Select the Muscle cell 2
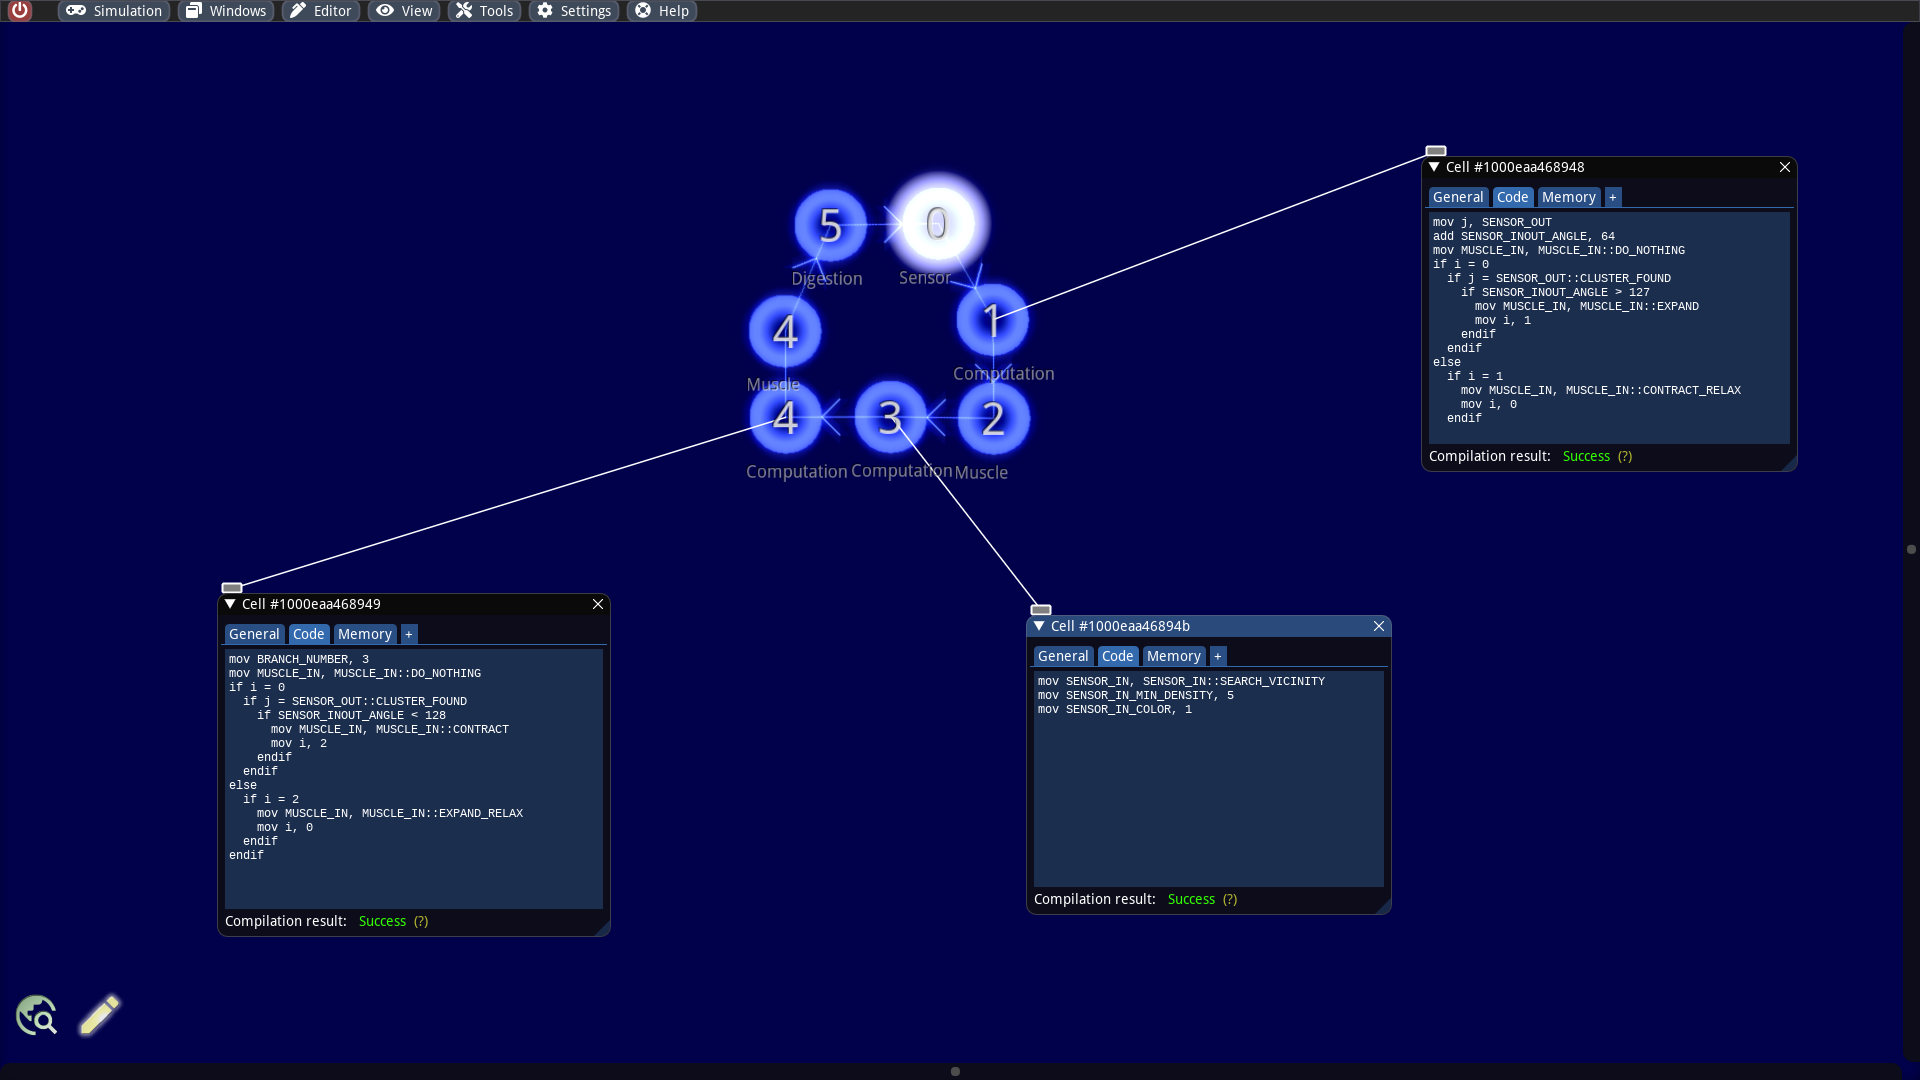Viewport: 1920px width, 1080px height. tap(993, 418)
